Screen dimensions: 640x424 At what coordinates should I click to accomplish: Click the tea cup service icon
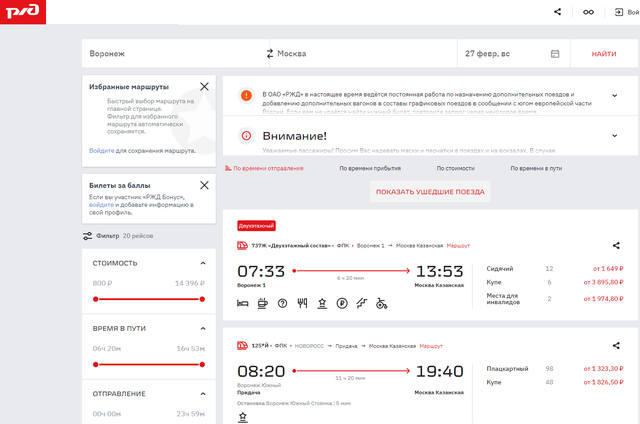click(x=262, y=303)
